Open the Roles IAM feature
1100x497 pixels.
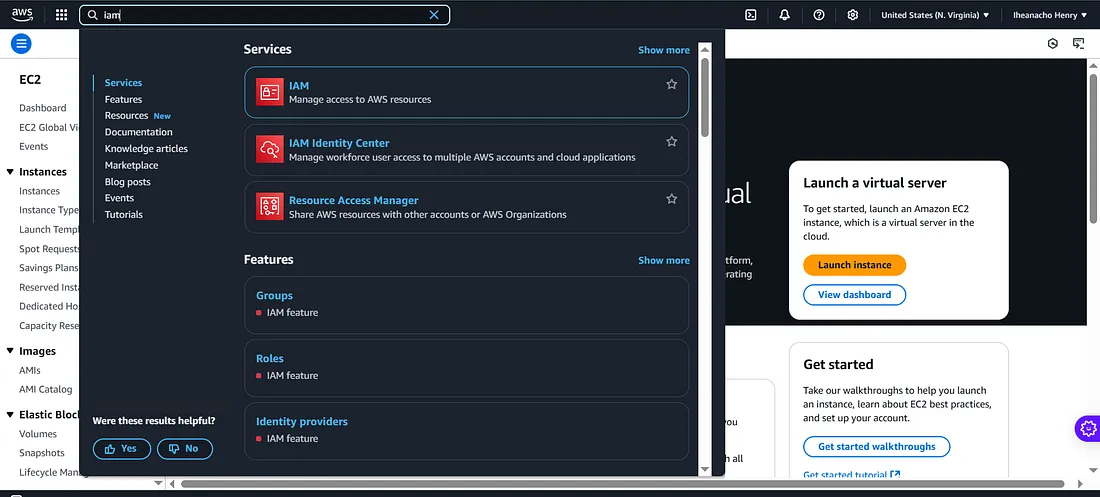tap(467, 368)
